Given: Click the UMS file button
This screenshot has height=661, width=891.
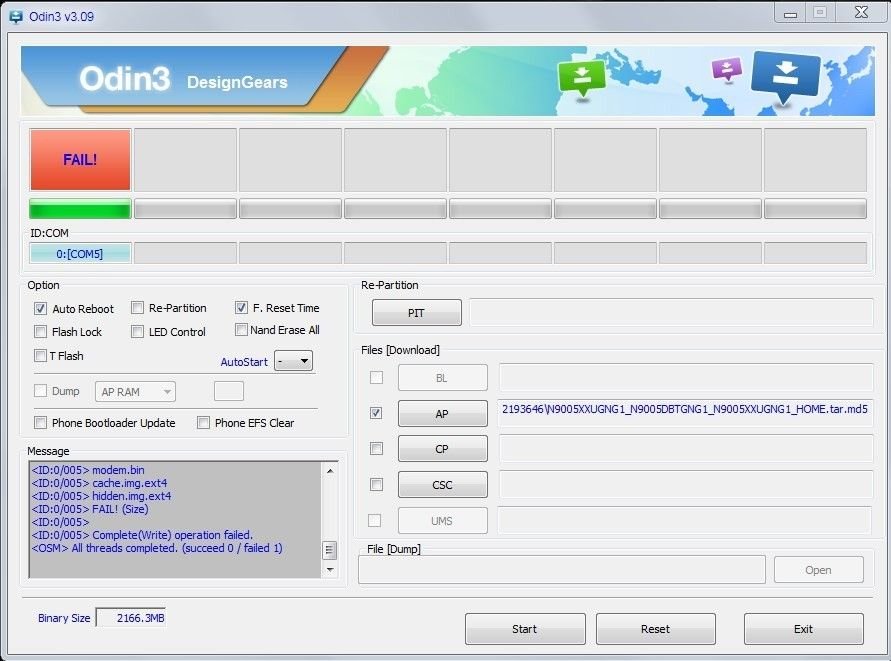Looking at the screenshot, I should pyautogui.click(x=443, y=521).
